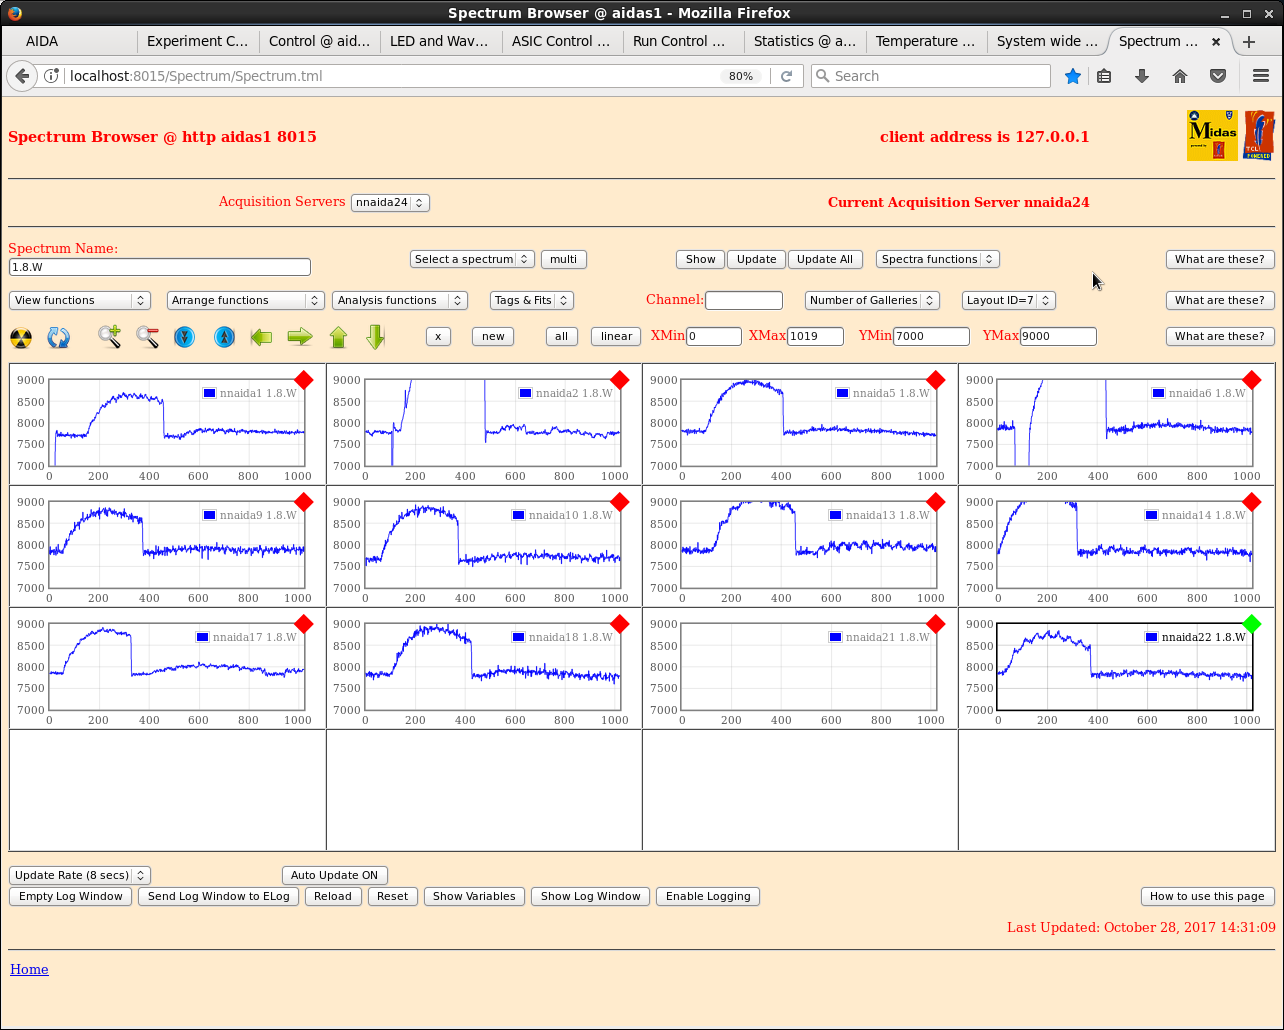
Task: Click the red diamond on nnaida13 plot
Action: tap(936, 502)
